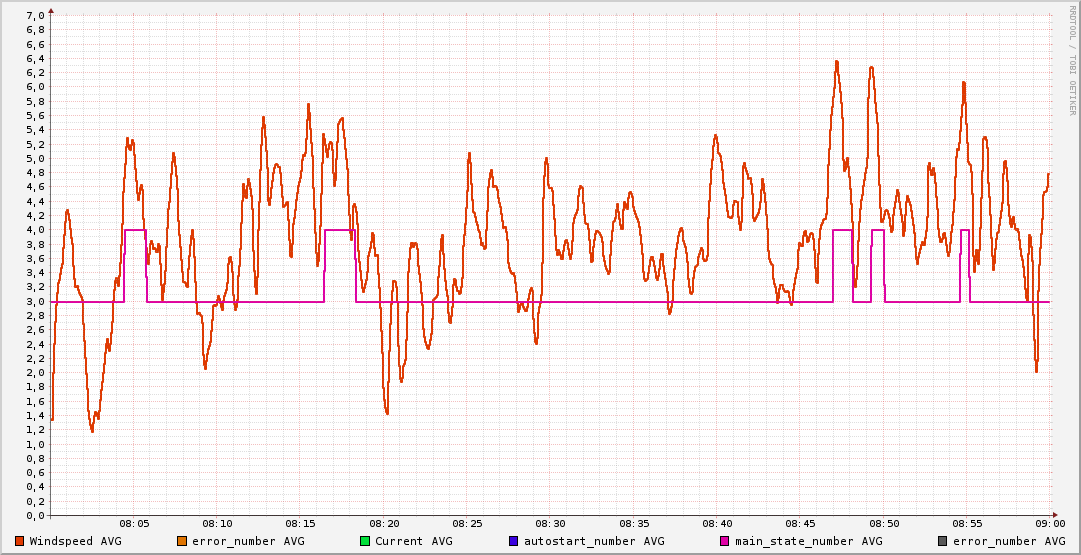Click the 08:45 time axis label
Image resolution: width=1081 pixels, height=555 pixels.
800,523
